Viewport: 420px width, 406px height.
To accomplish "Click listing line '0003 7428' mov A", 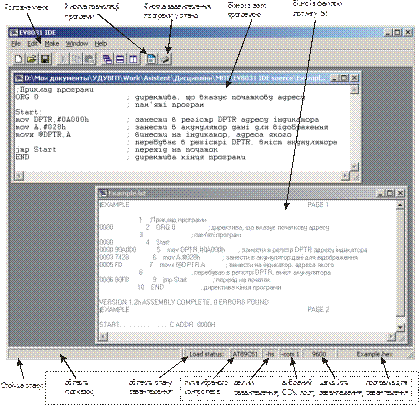I will [x=229, y=257].
